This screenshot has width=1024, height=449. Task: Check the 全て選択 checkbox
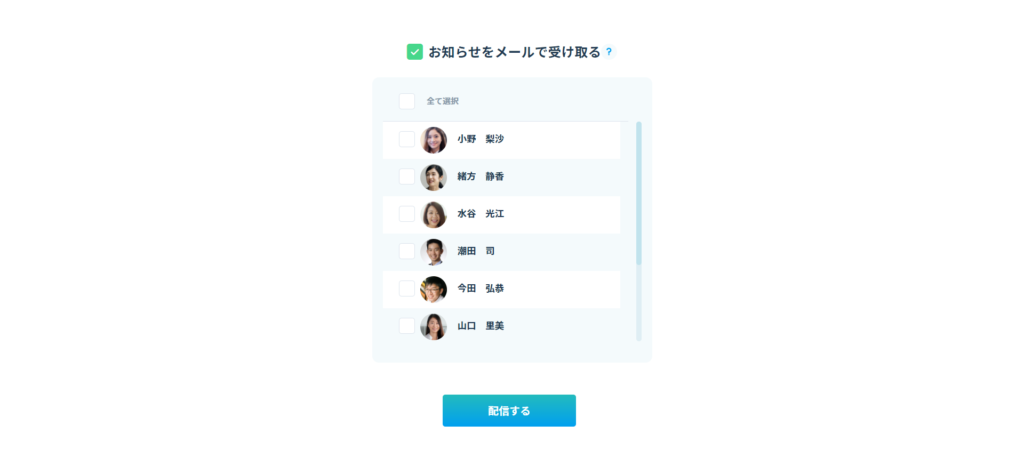pyautogui.click(x=407, y=101)
